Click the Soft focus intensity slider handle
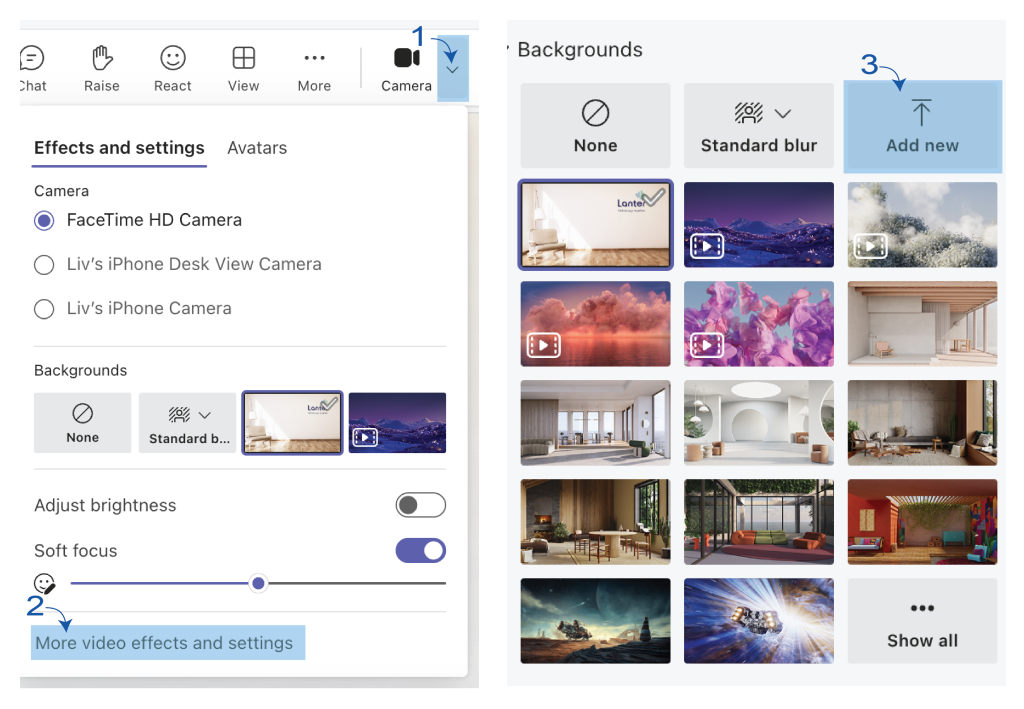Viewport: 1024px width, 709px height. coord(259,583)
